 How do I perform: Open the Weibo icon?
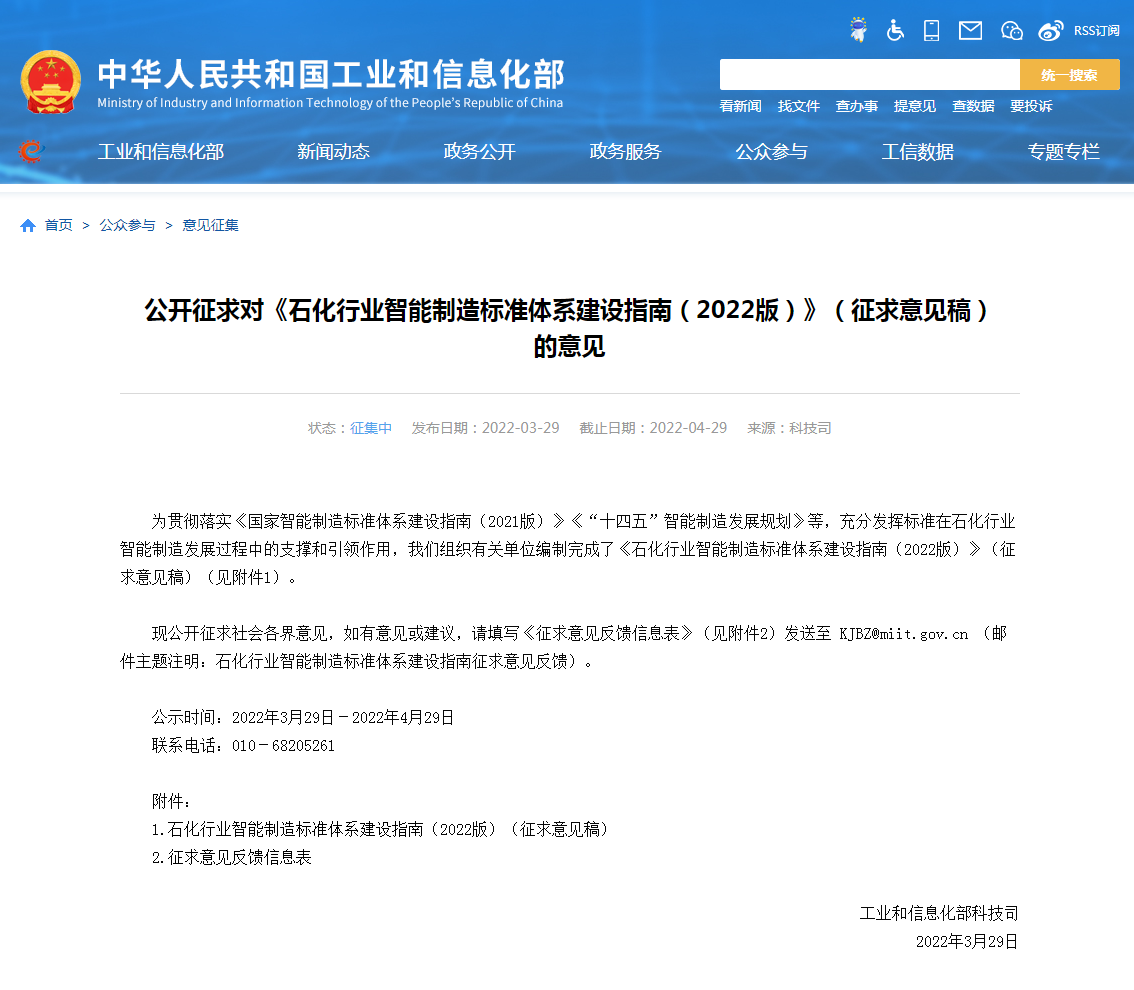point(1051,30)
